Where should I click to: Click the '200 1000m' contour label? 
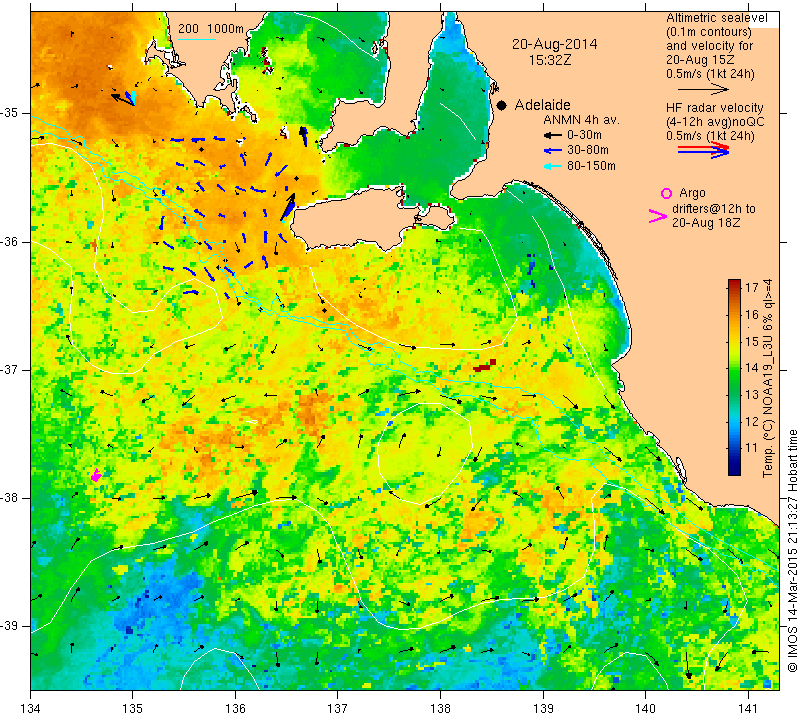(x=211, y=29)
